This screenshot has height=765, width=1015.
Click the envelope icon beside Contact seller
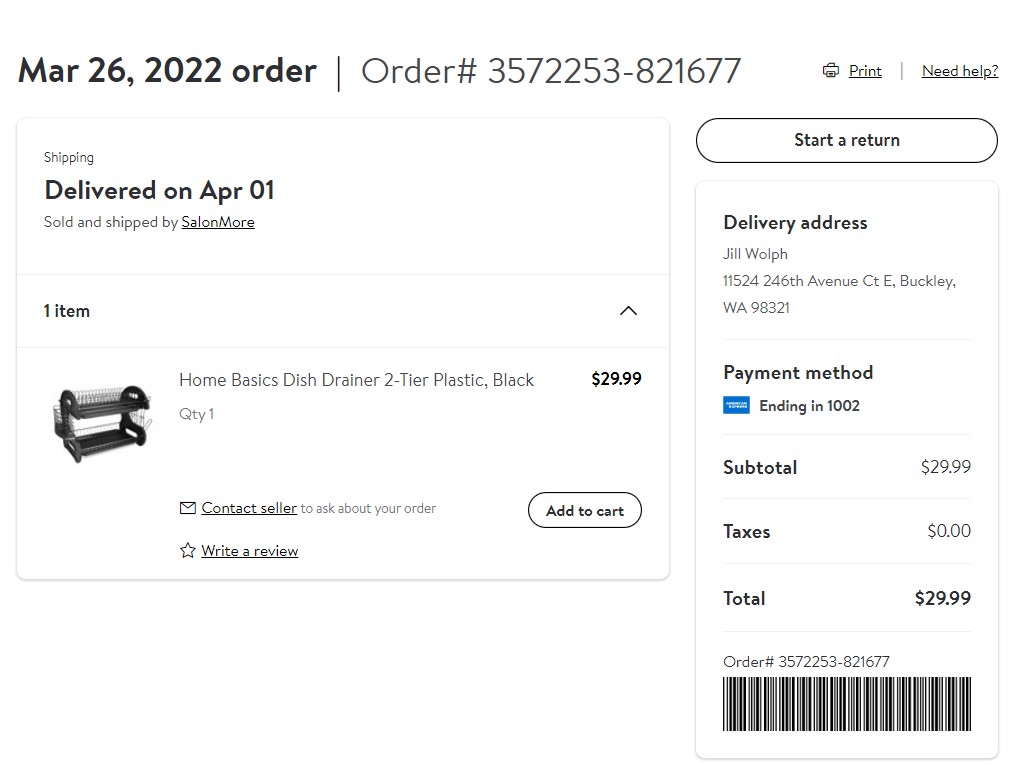point(188,508)
